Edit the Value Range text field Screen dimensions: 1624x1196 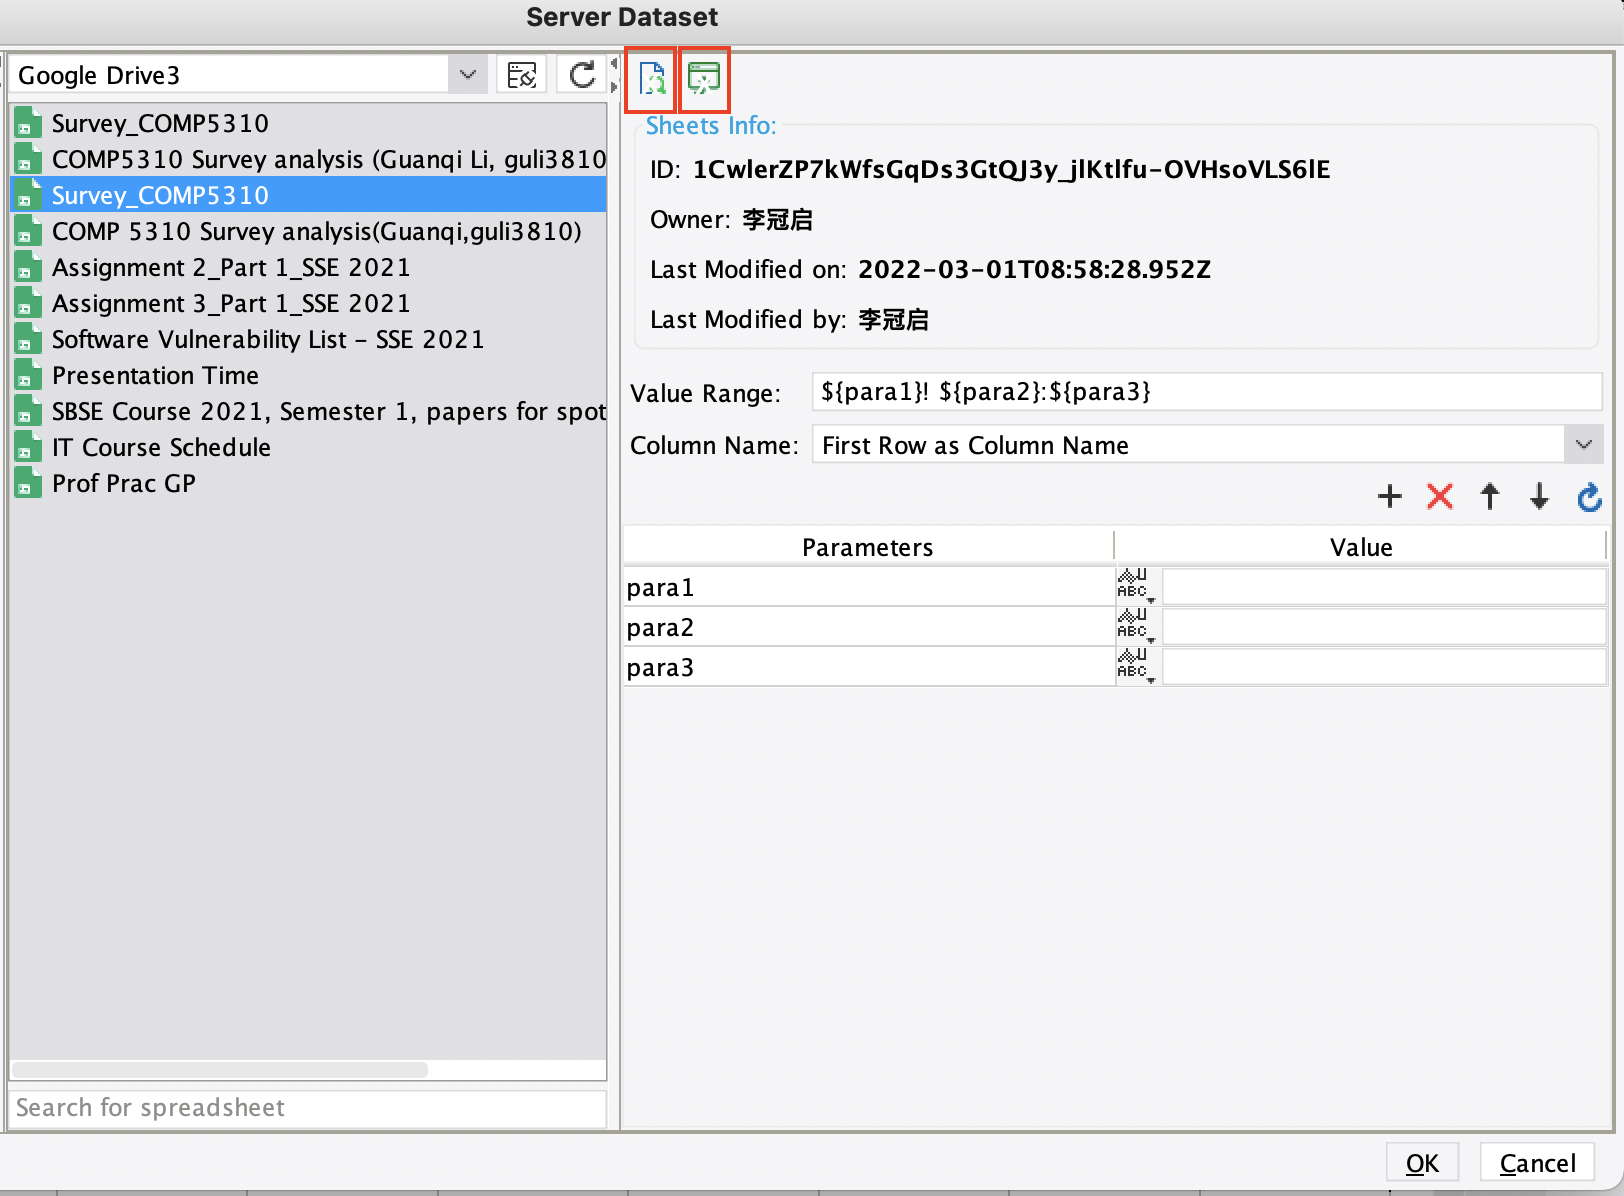point(1200,392)
